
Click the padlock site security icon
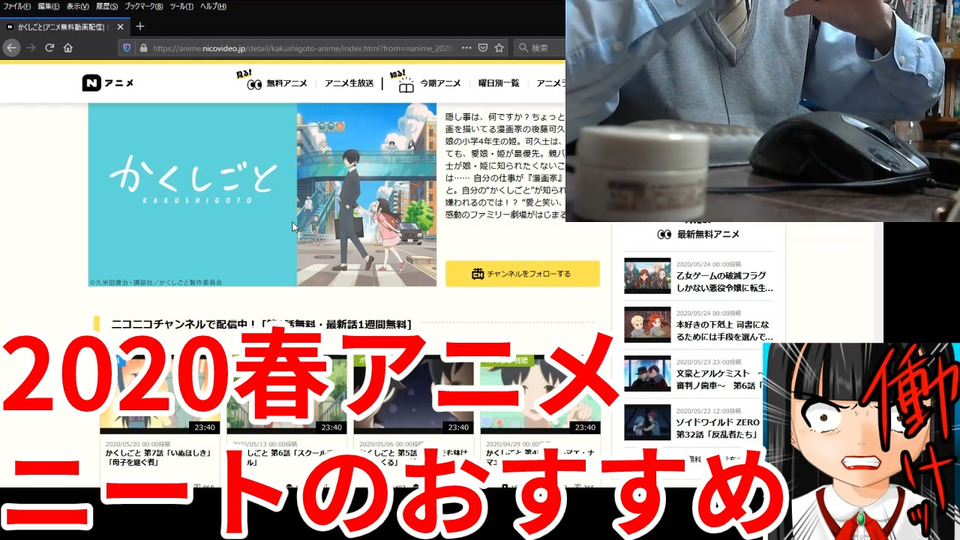143,48
